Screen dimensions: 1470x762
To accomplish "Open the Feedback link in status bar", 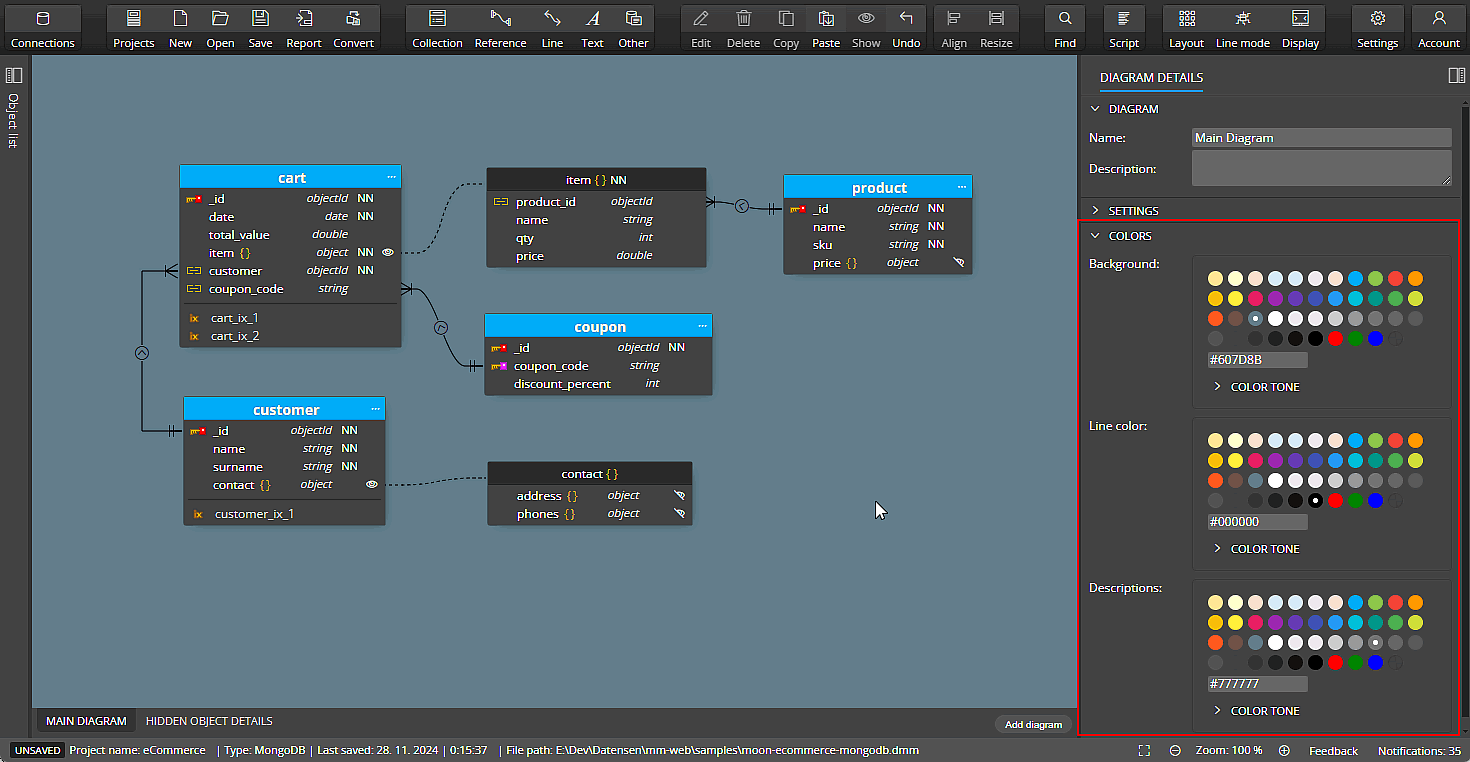I will click(1333, 750).
